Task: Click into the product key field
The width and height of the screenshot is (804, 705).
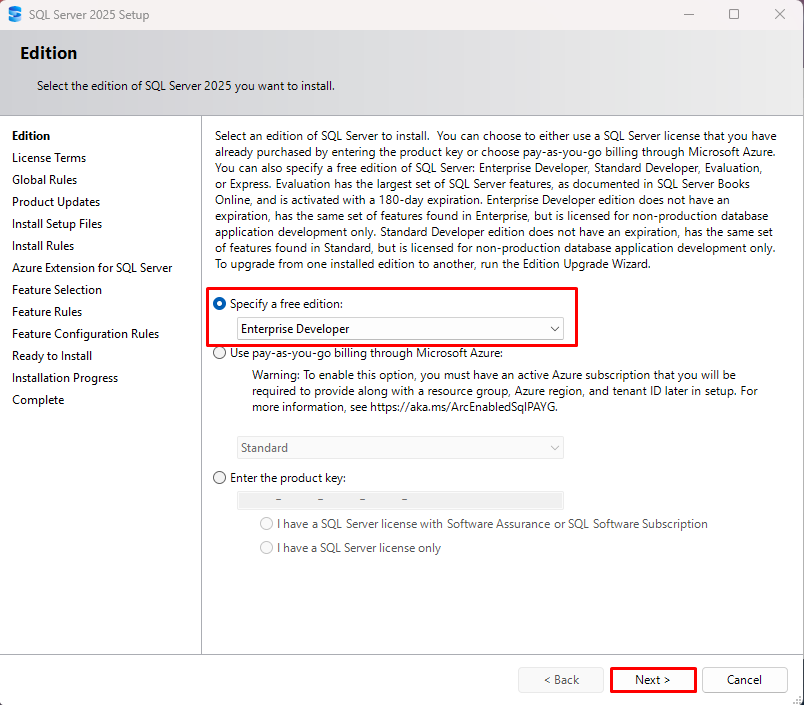Action: click(400, 500)
